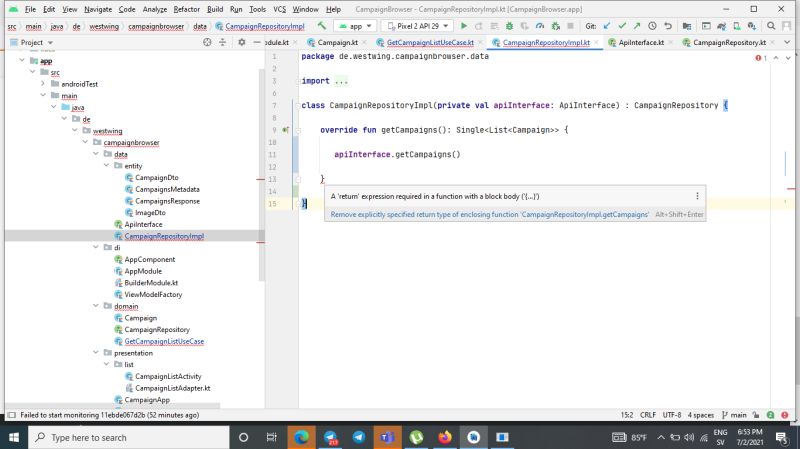Open the Pixel 2 API 29 device dropdown
Screen dimensions: 800x449
coord(418,26)
